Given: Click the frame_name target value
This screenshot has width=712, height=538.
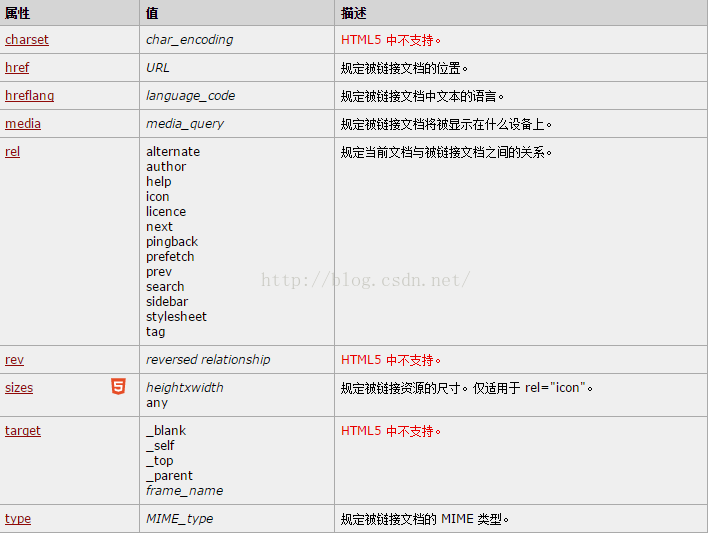Looking at the screenshot, I should [x=184, y=491].
